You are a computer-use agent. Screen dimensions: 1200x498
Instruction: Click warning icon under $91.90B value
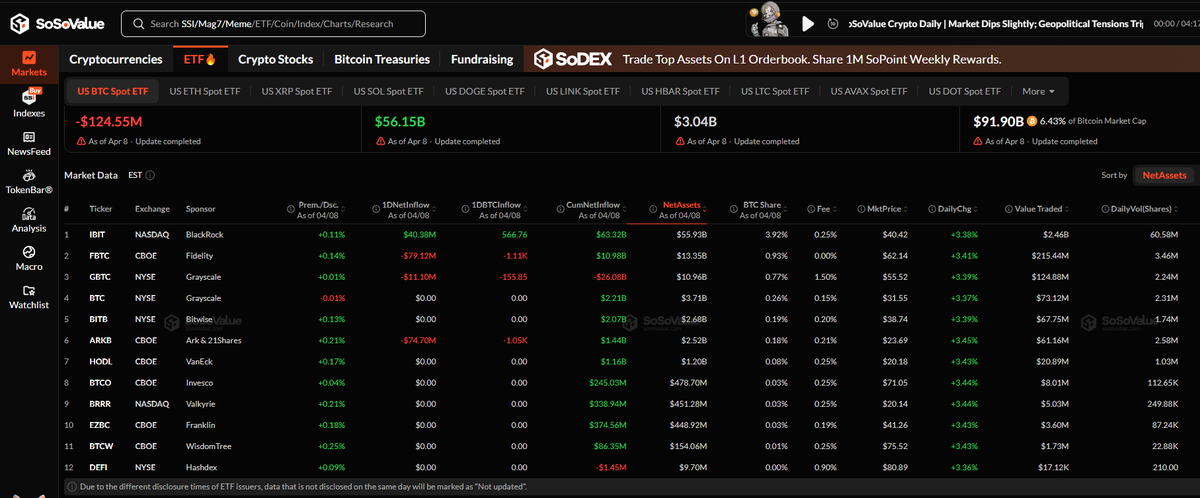978,141
